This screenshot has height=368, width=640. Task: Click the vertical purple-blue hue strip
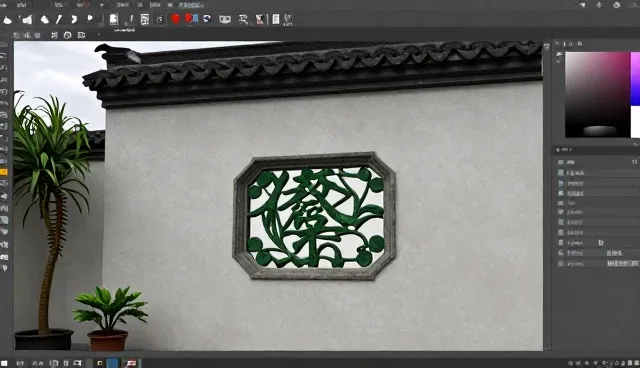point(636,78)
